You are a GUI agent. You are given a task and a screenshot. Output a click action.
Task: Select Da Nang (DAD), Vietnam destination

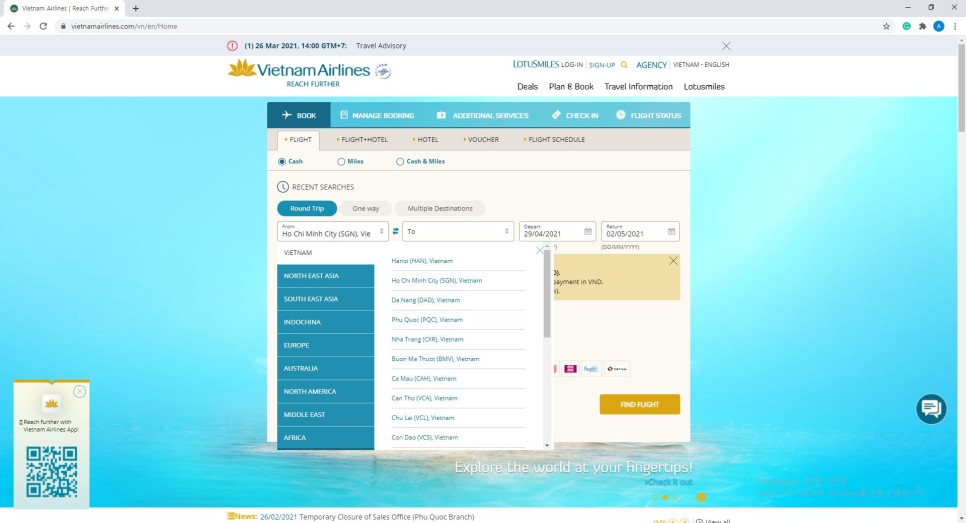426,300
